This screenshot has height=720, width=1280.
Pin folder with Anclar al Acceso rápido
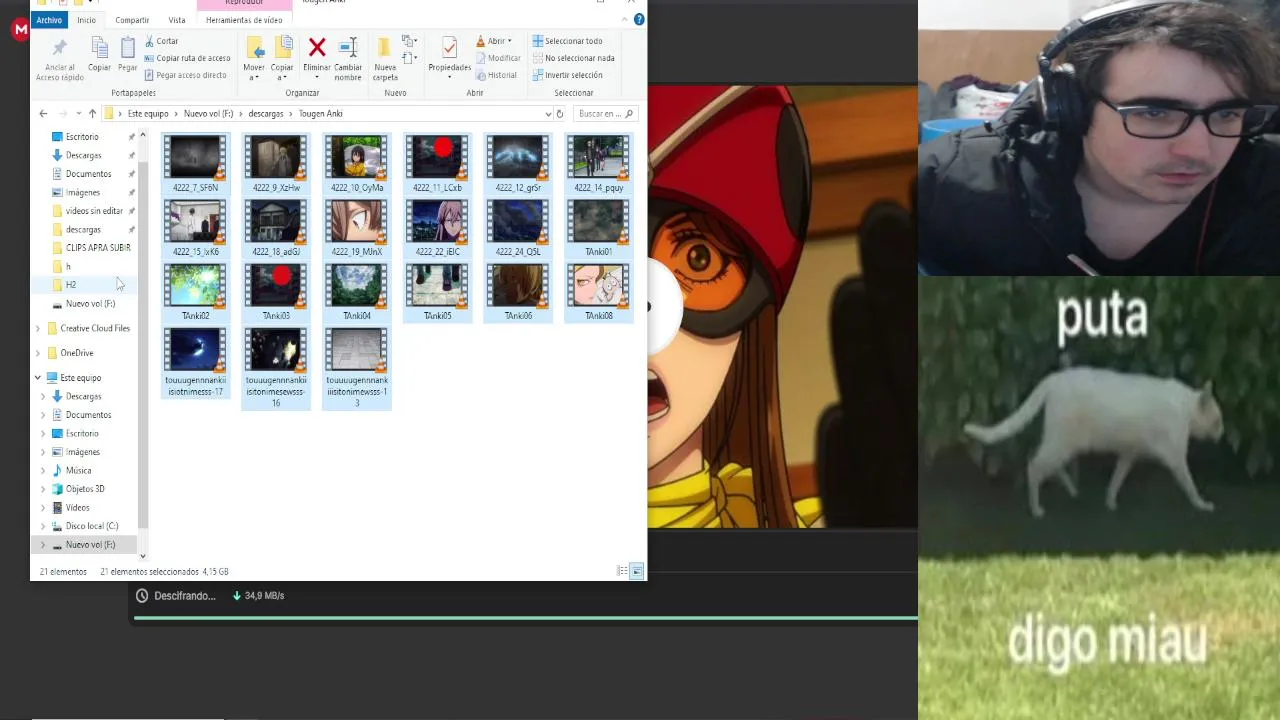click(60, 59)
